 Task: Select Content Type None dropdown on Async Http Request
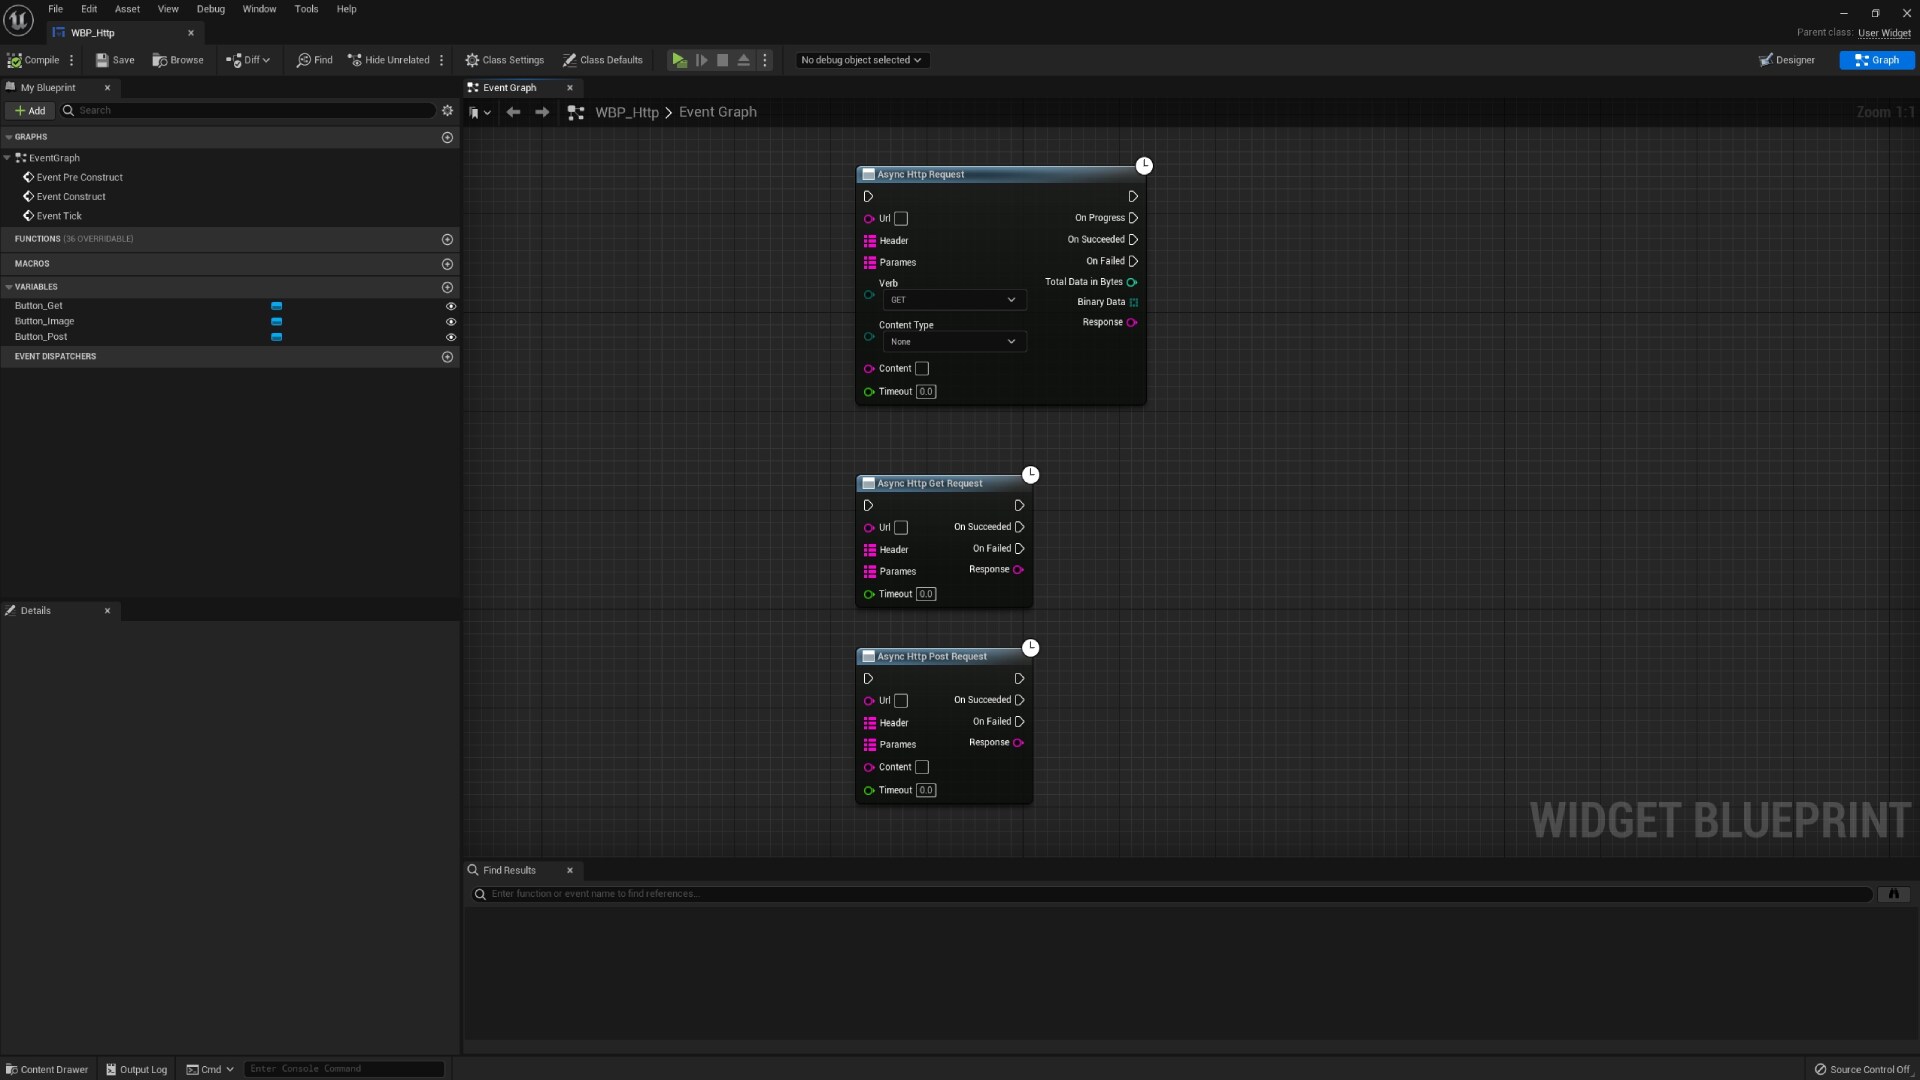(949, 342)
